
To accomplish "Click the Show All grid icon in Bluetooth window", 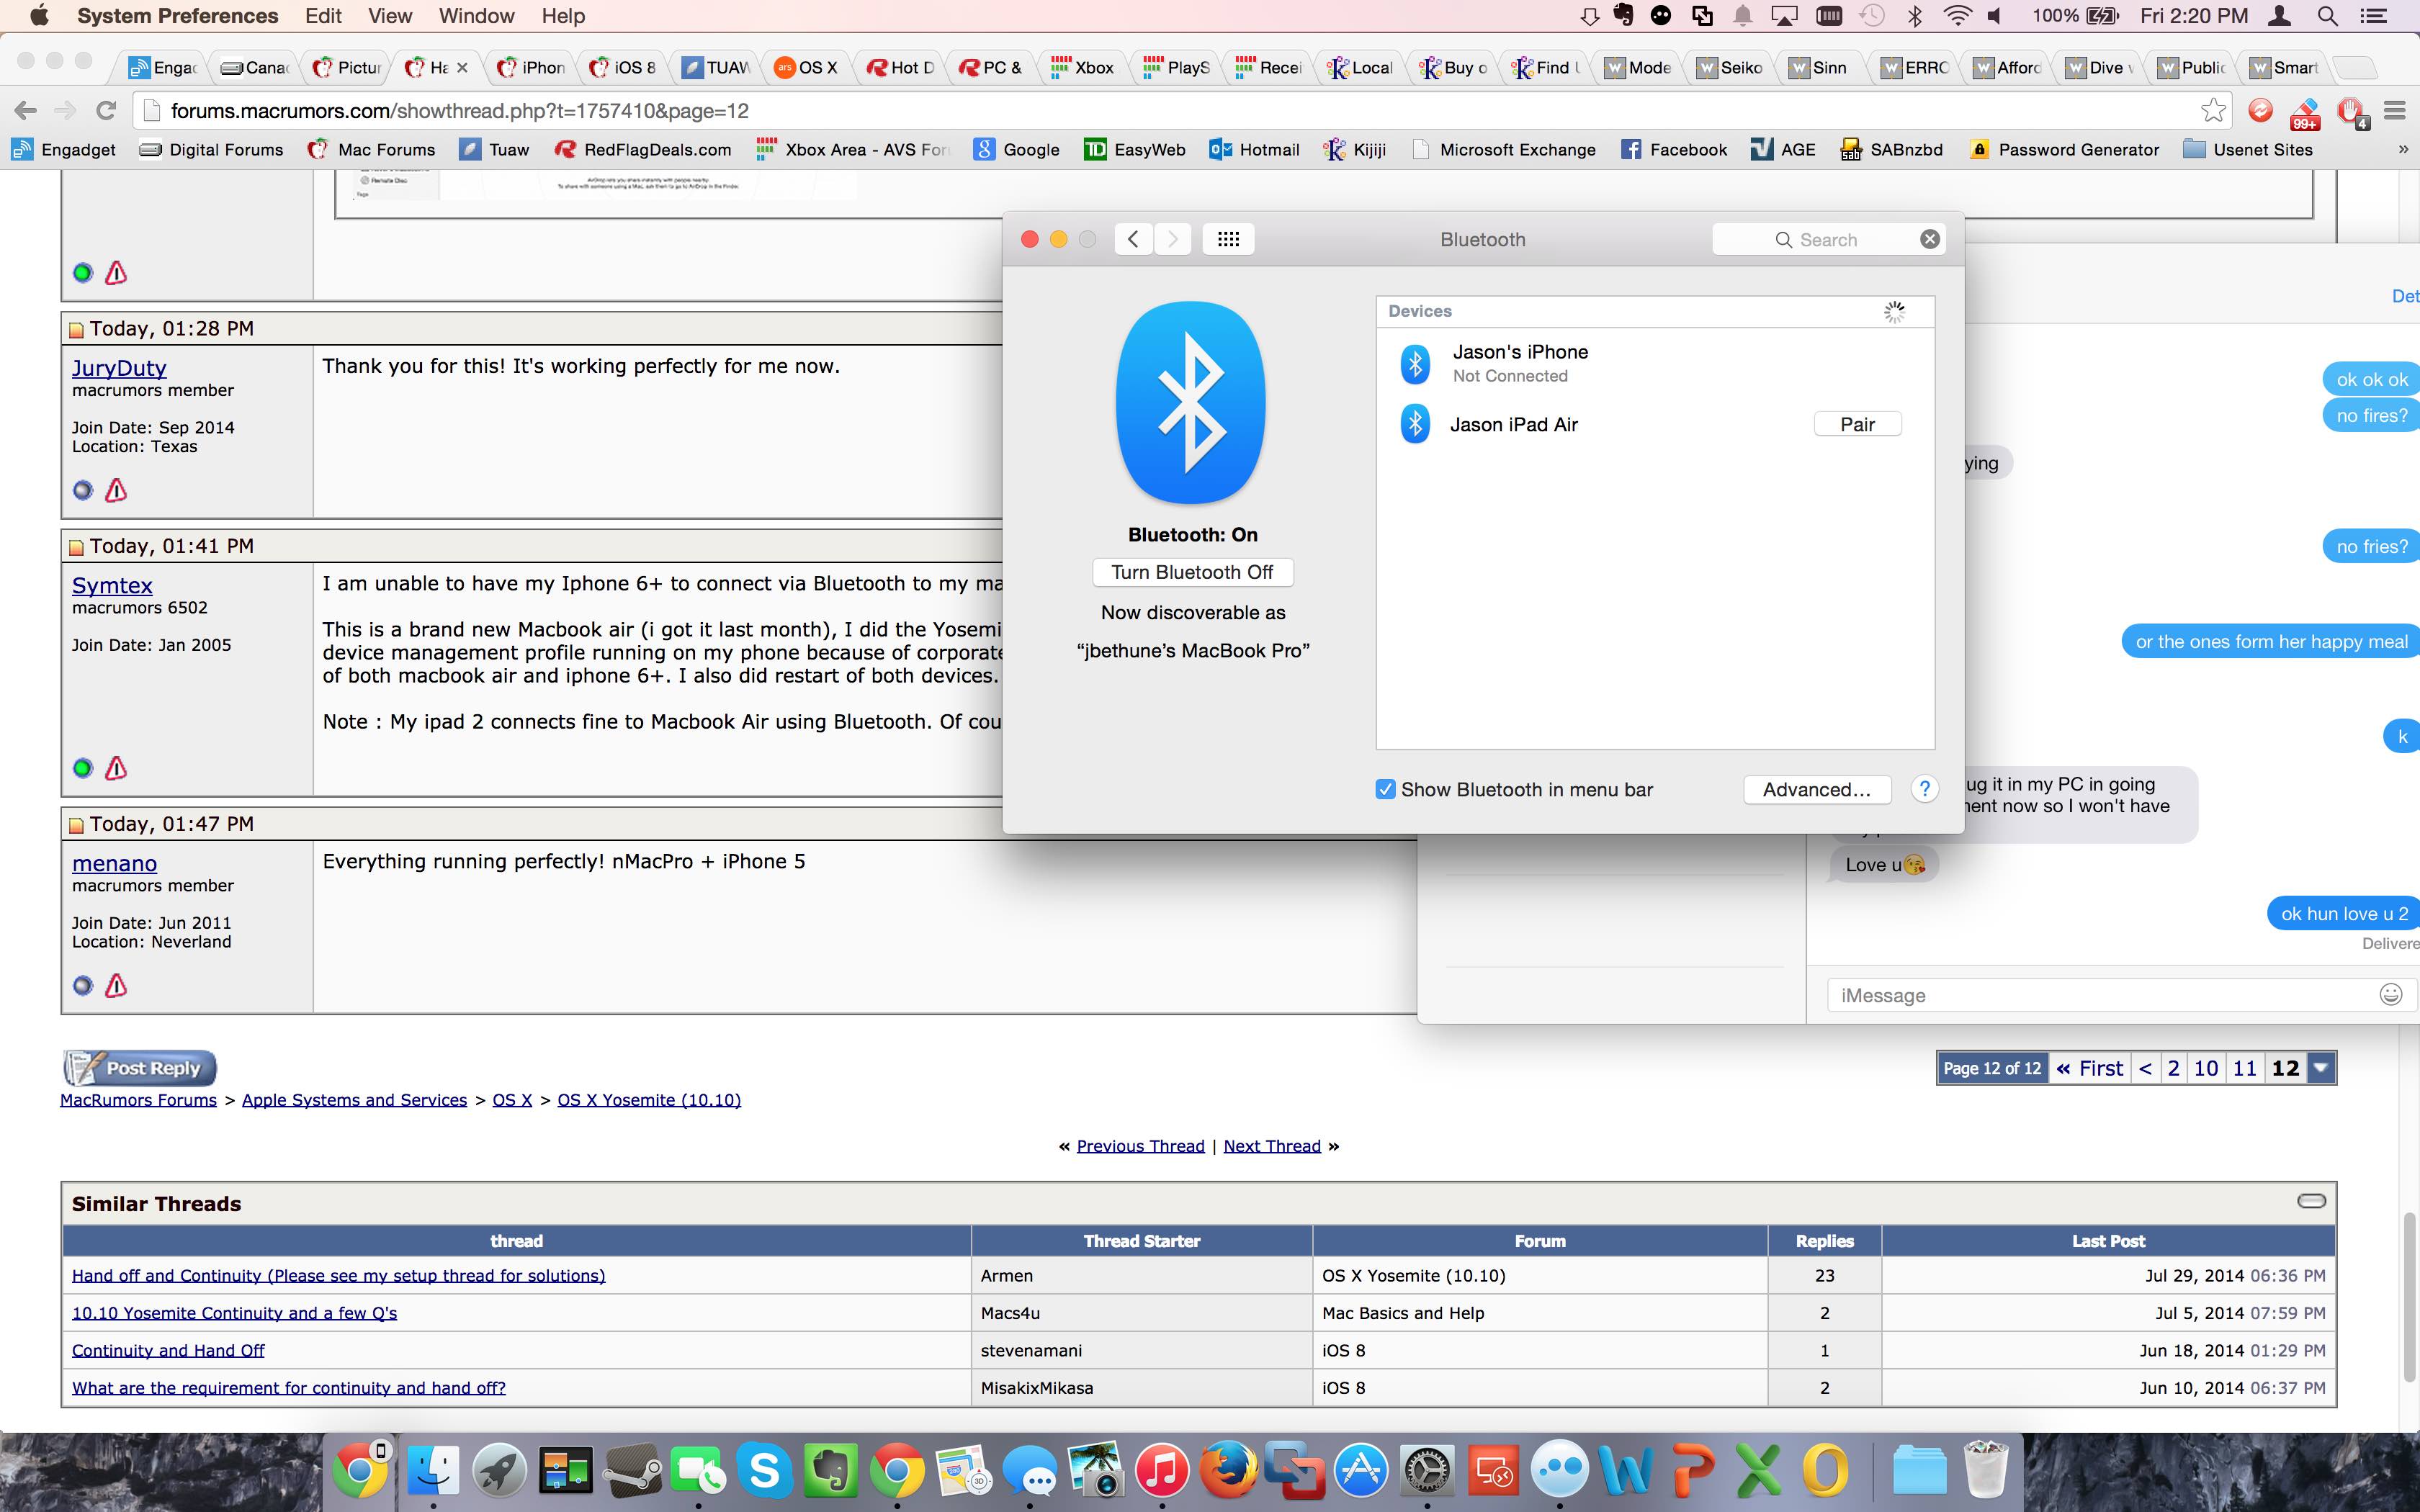I will click(x=1228, y=239).
